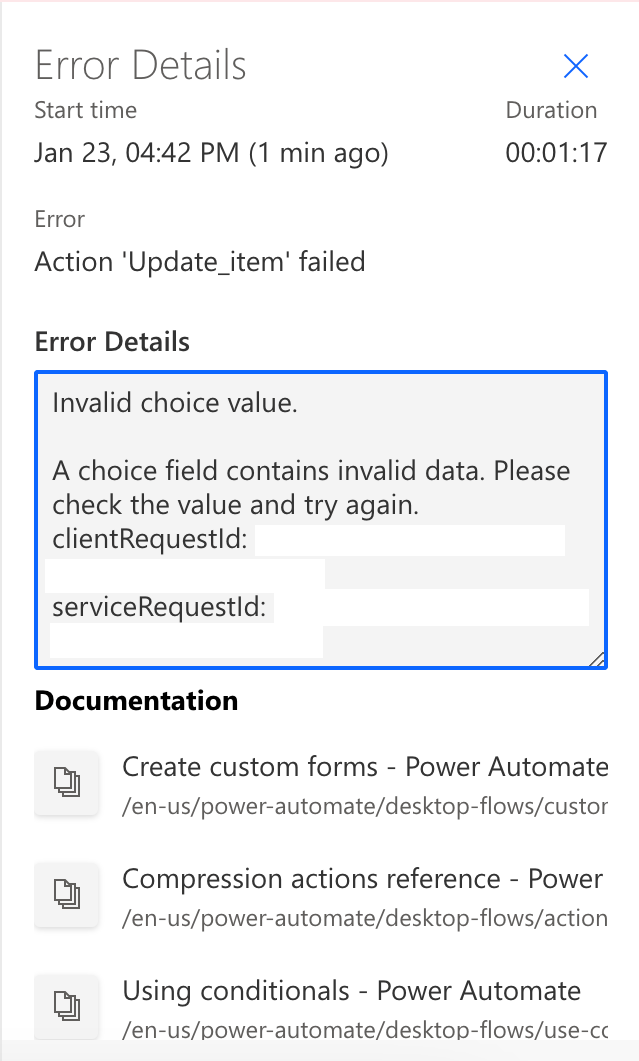Click the clientRequestId label in error box
The height and width of the screenshot is (1061, 639).
(150, 539)
